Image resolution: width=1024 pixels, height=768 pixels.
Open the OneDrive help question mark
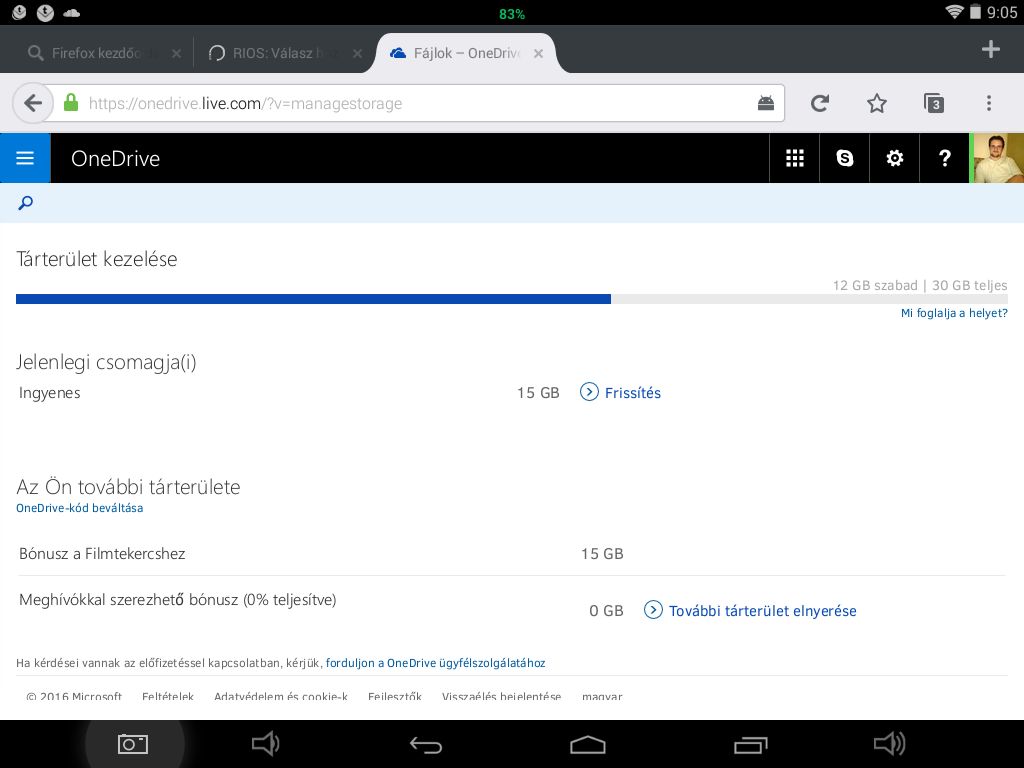pos(944,158)
